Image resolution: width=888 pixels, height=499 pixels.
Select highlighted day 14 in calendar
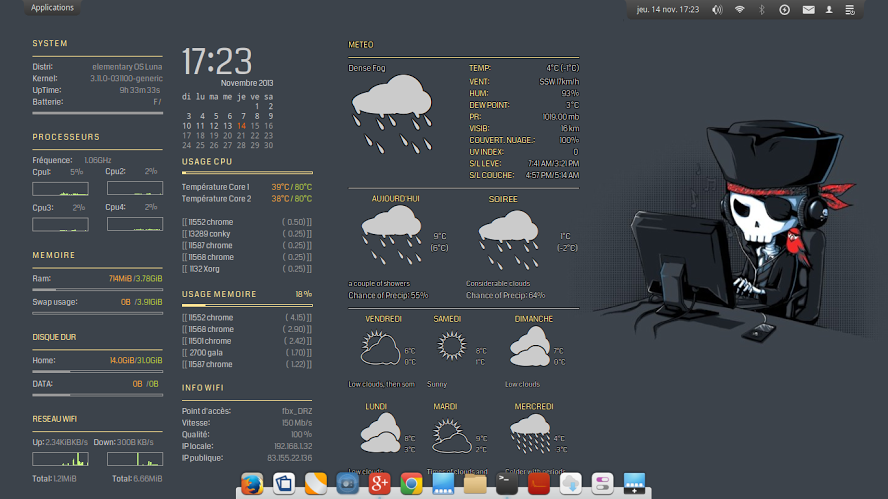coord(242,126)
